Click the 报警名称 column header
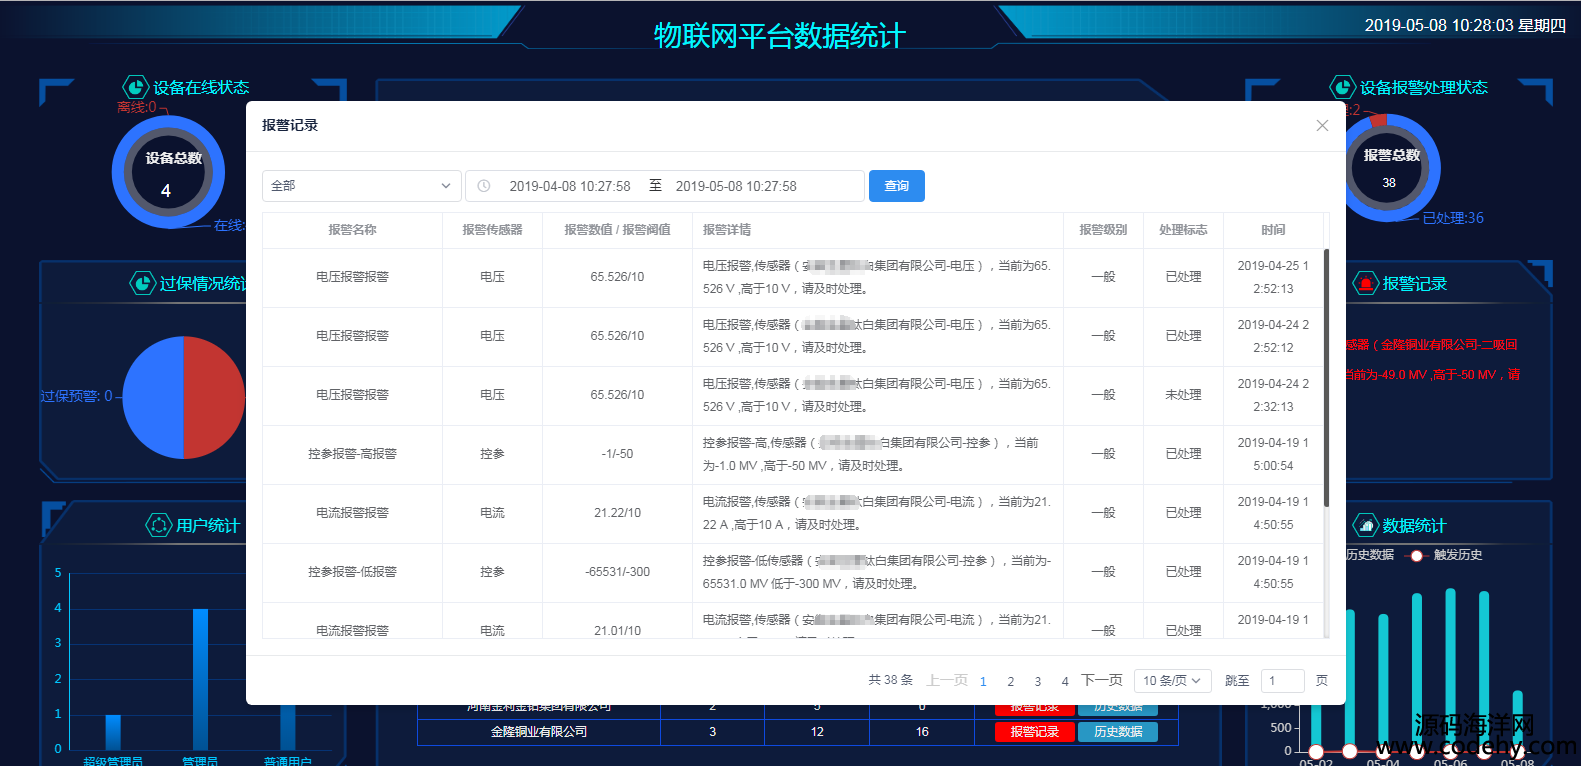Viewport: 1581px width, 766px height. point(352,230)
